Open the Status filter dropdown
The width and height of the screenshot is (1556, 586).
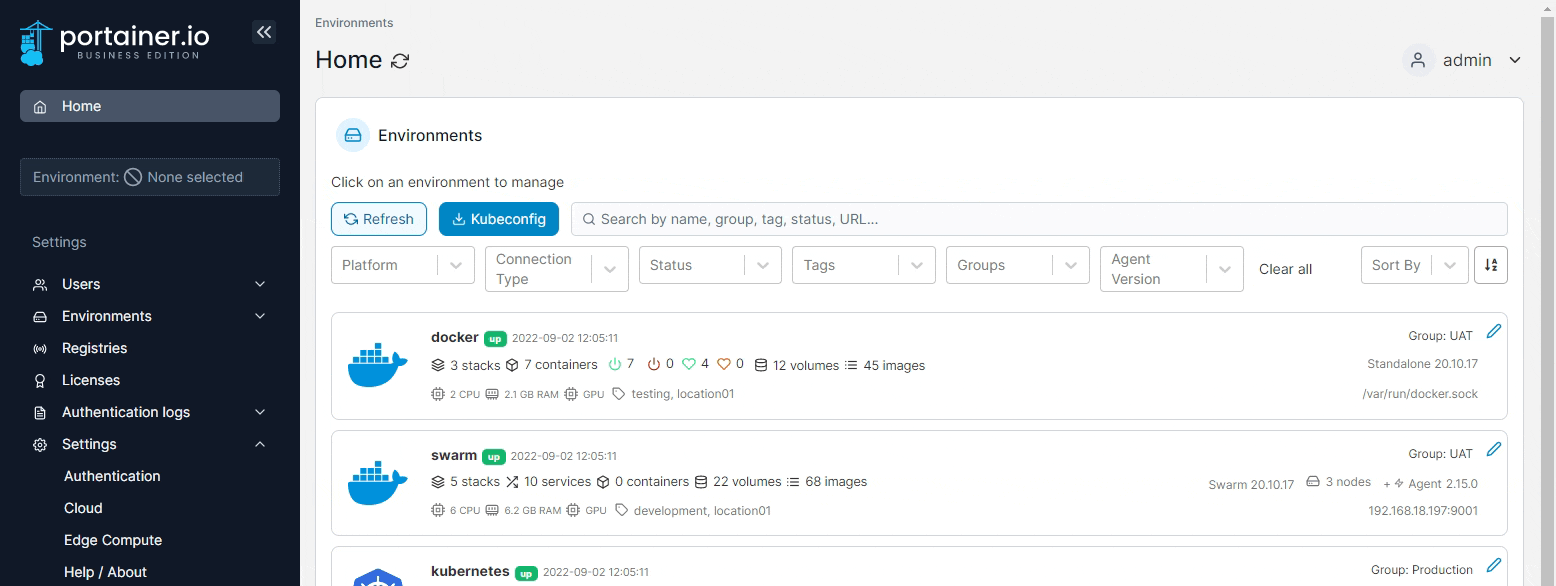710,265
